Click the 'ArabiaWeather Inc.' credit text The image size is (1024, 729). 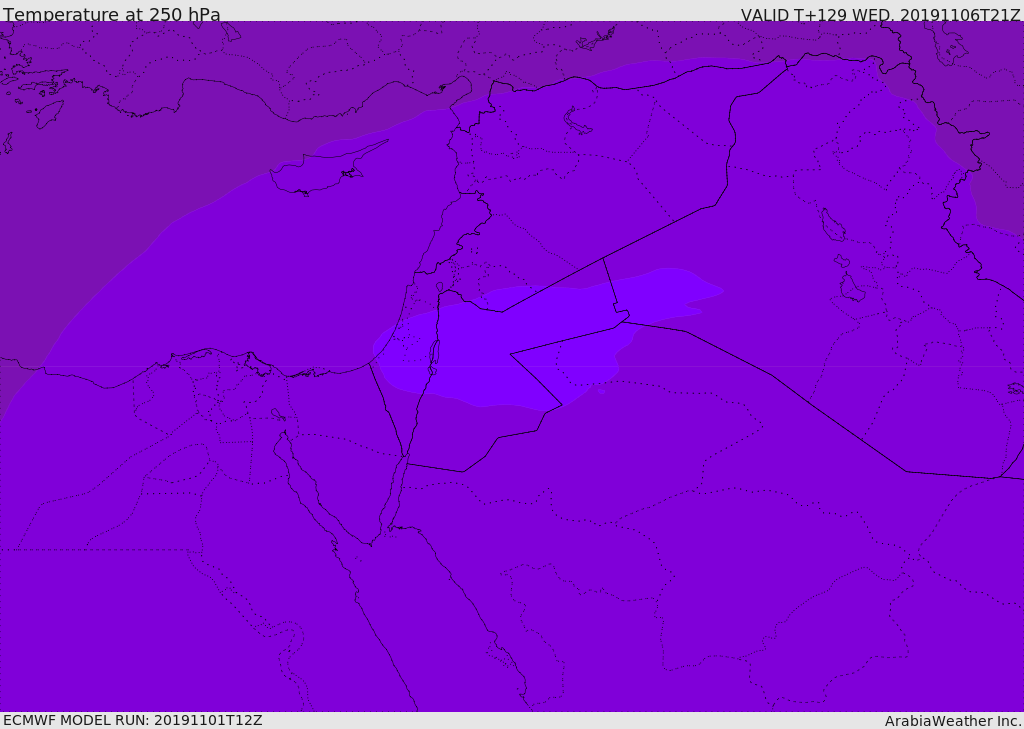coord(953,721)
